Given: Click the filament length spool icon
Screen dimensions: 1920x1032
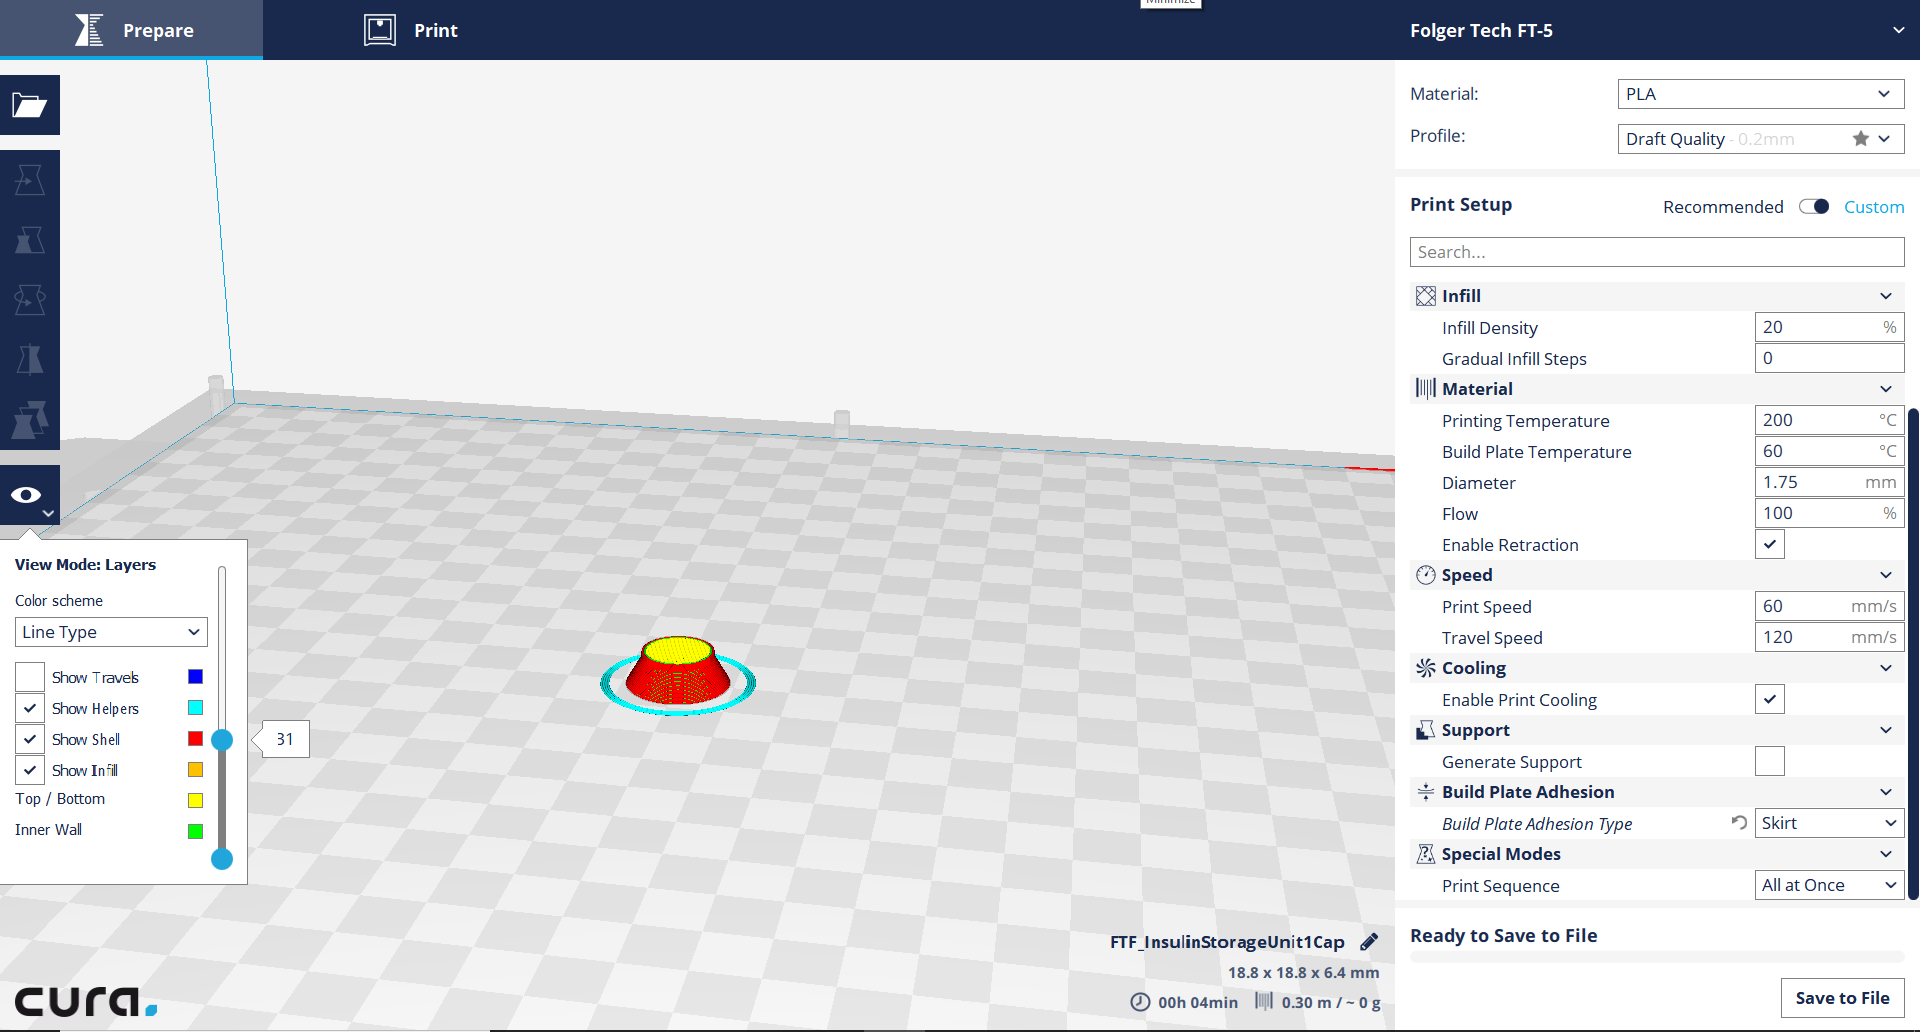Looking at the screenshot, I should click(x=1264, y=1001).
